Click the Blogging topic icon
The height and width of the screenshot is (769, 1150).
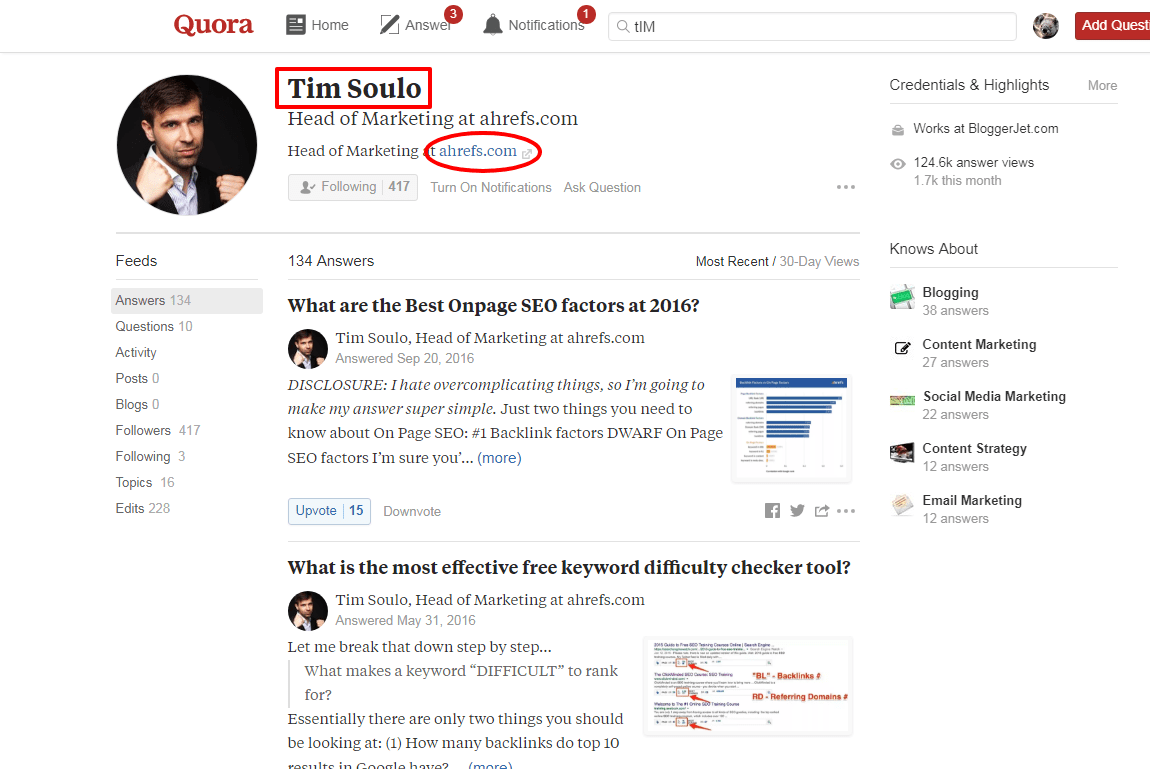click(903, 297)
